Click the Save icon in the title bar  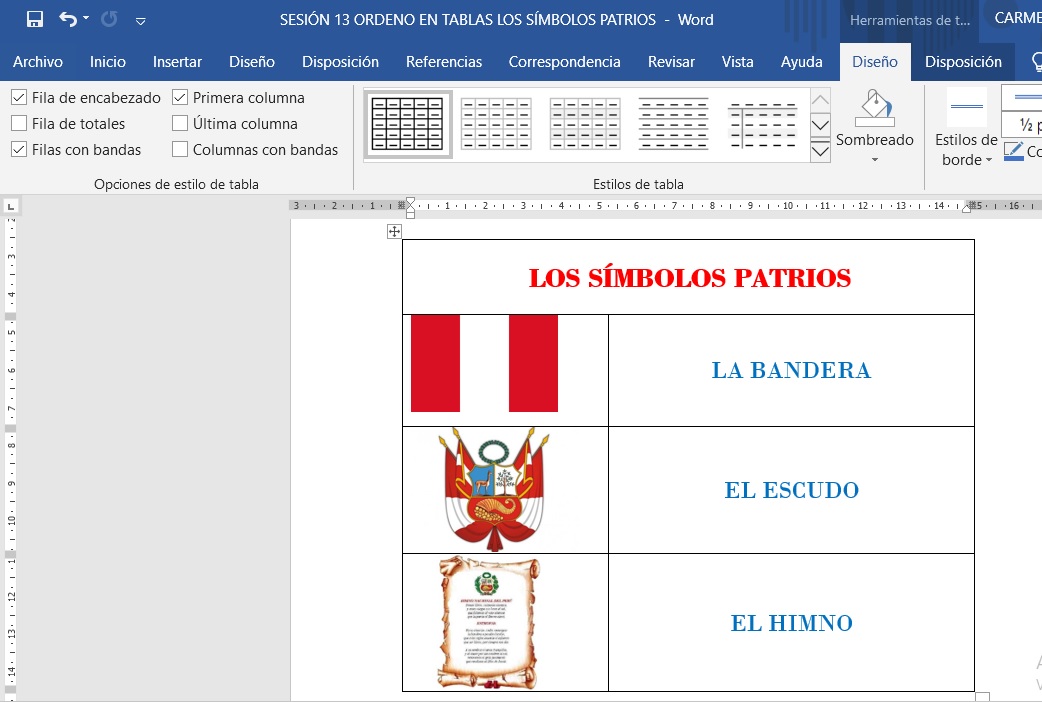[35, 19]
